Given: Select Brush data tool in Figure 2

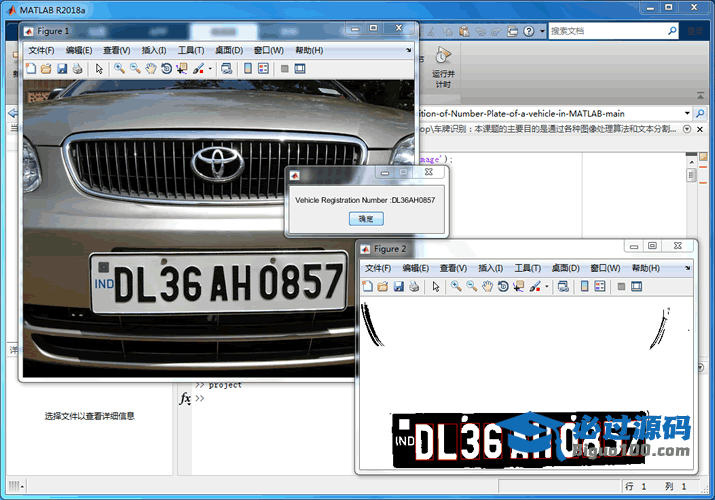Looking at the screenshot, I should (x=534, y=286).
